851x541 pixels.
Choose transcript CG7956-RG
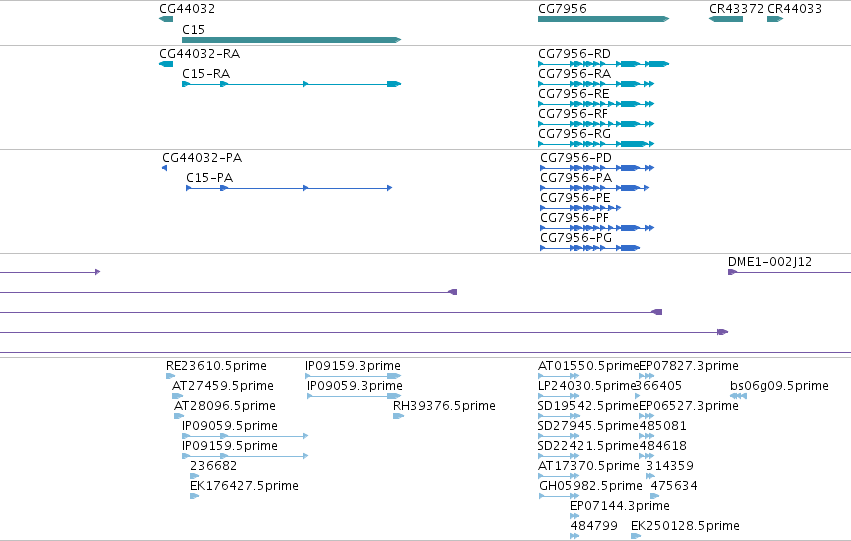(x=596, y=144)
